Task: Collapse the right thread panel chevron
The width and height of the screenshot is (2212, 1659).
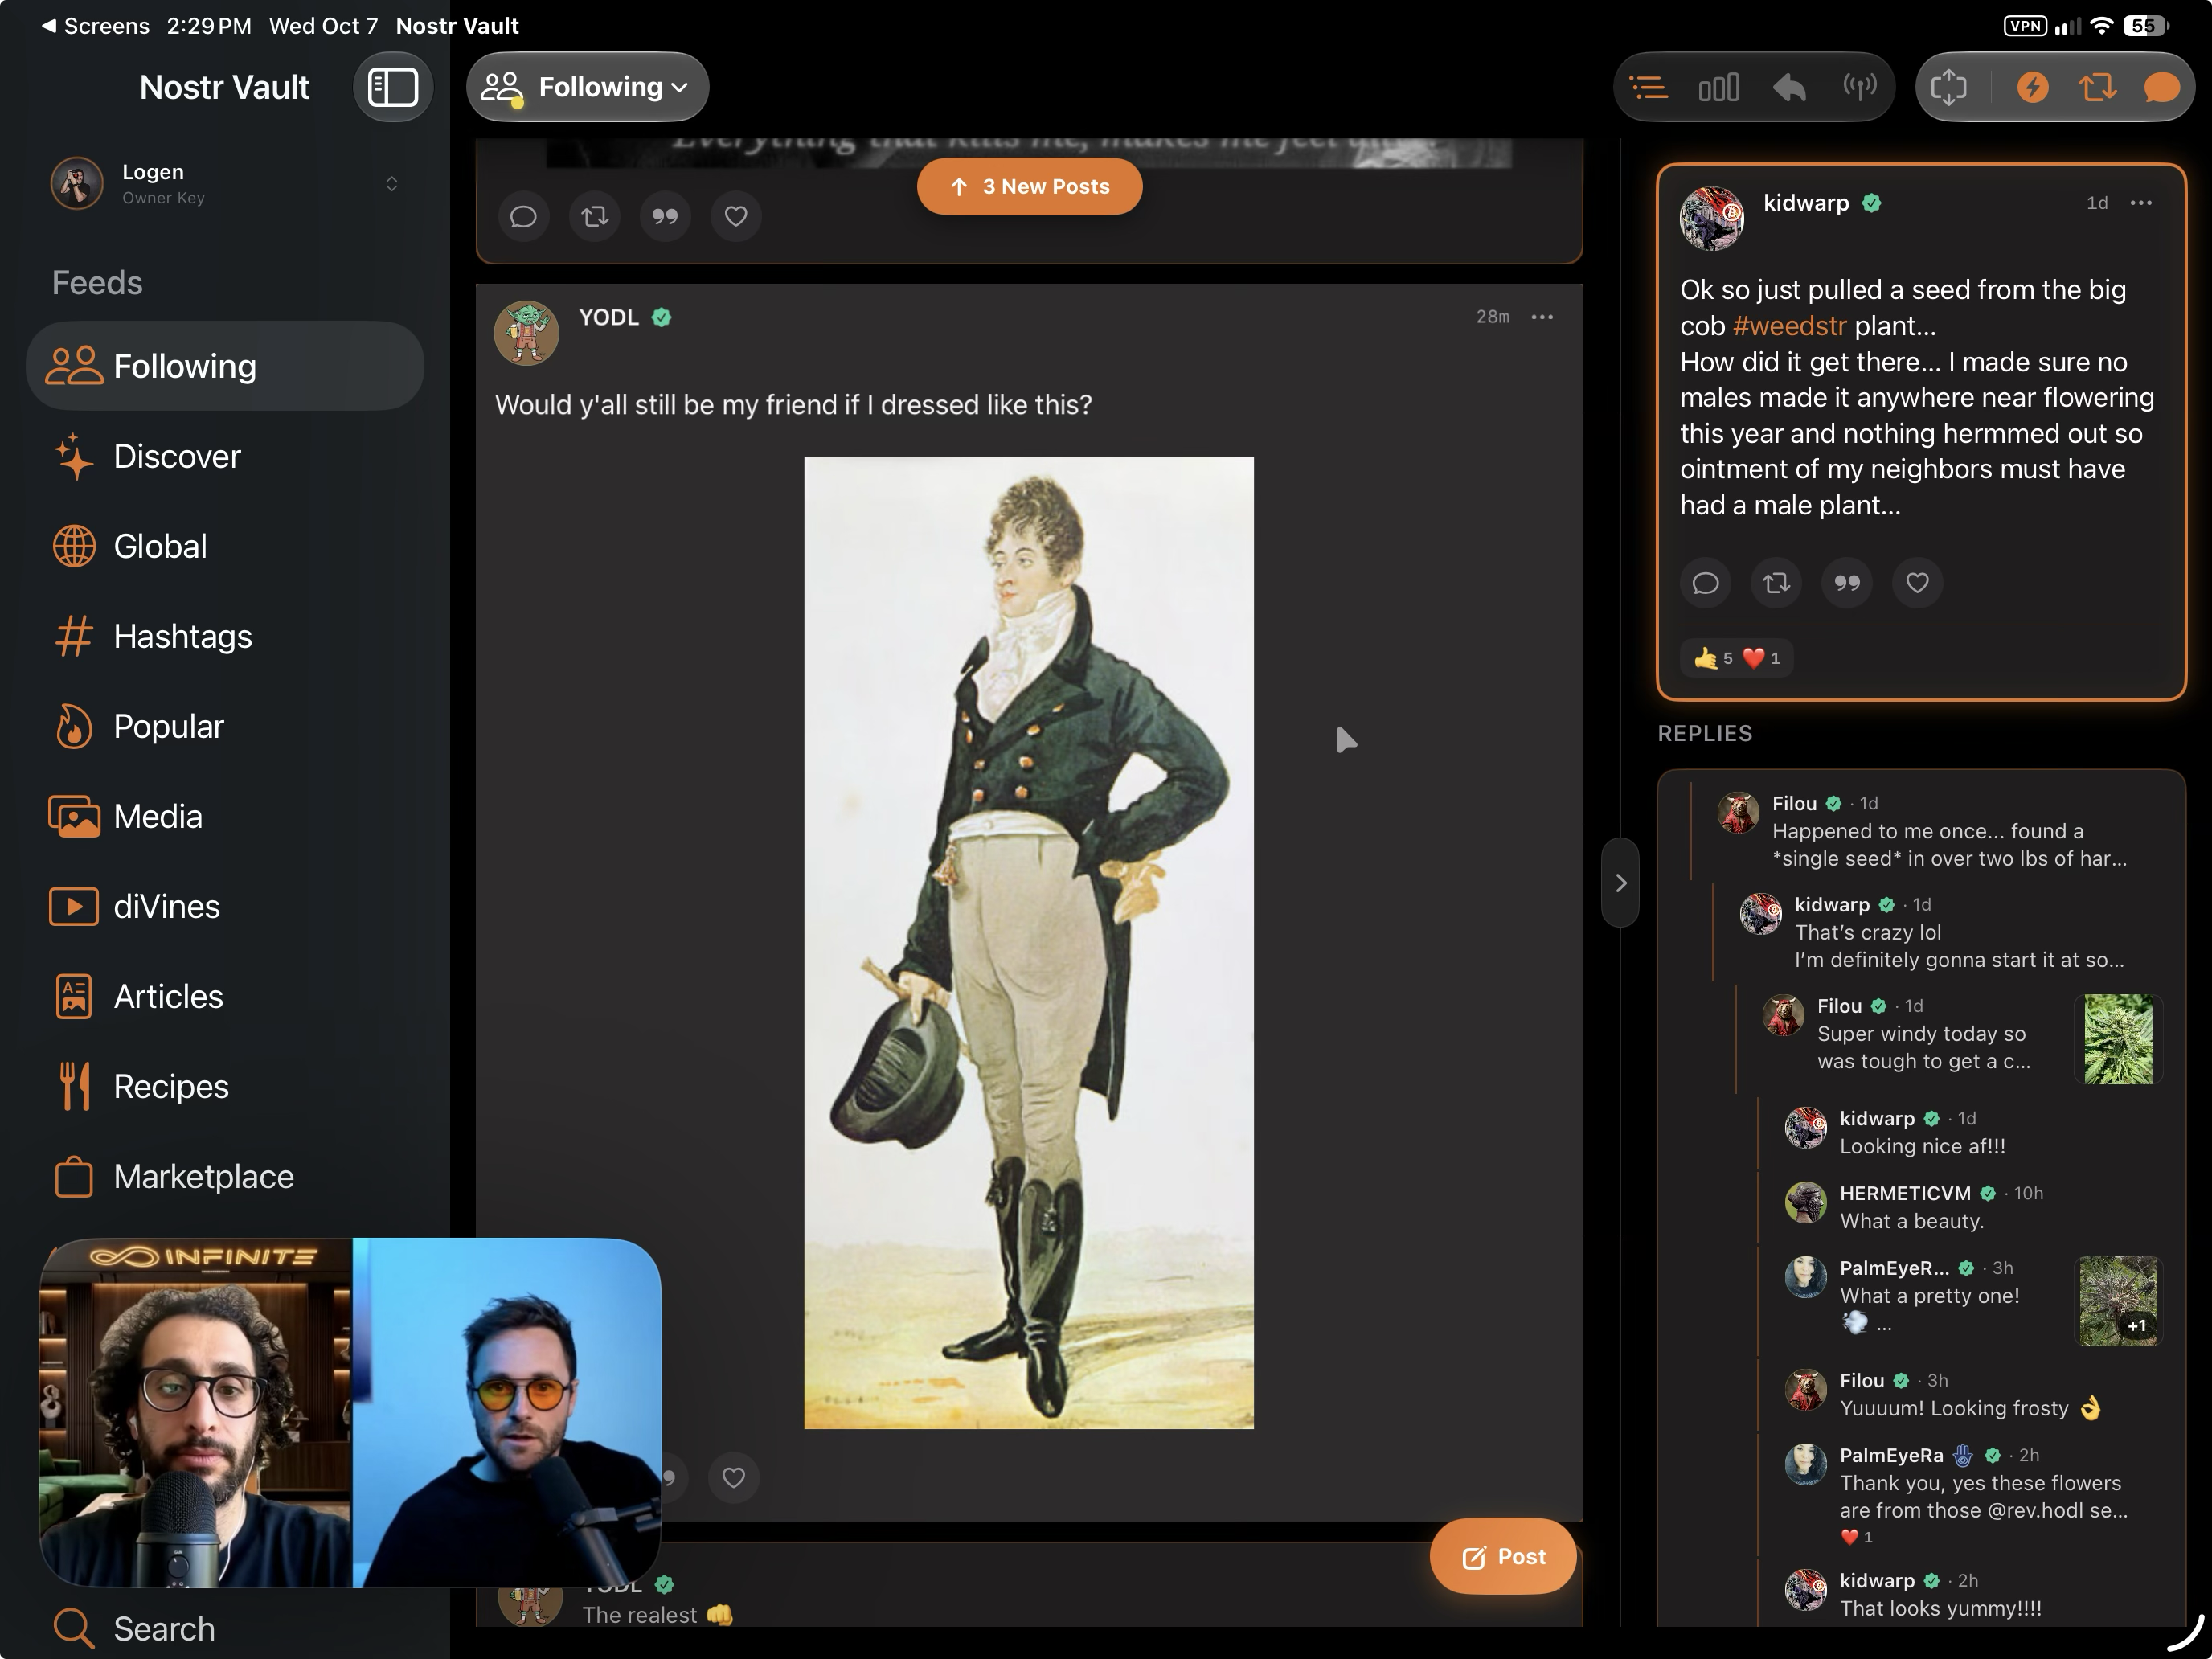Action: 1620,883
